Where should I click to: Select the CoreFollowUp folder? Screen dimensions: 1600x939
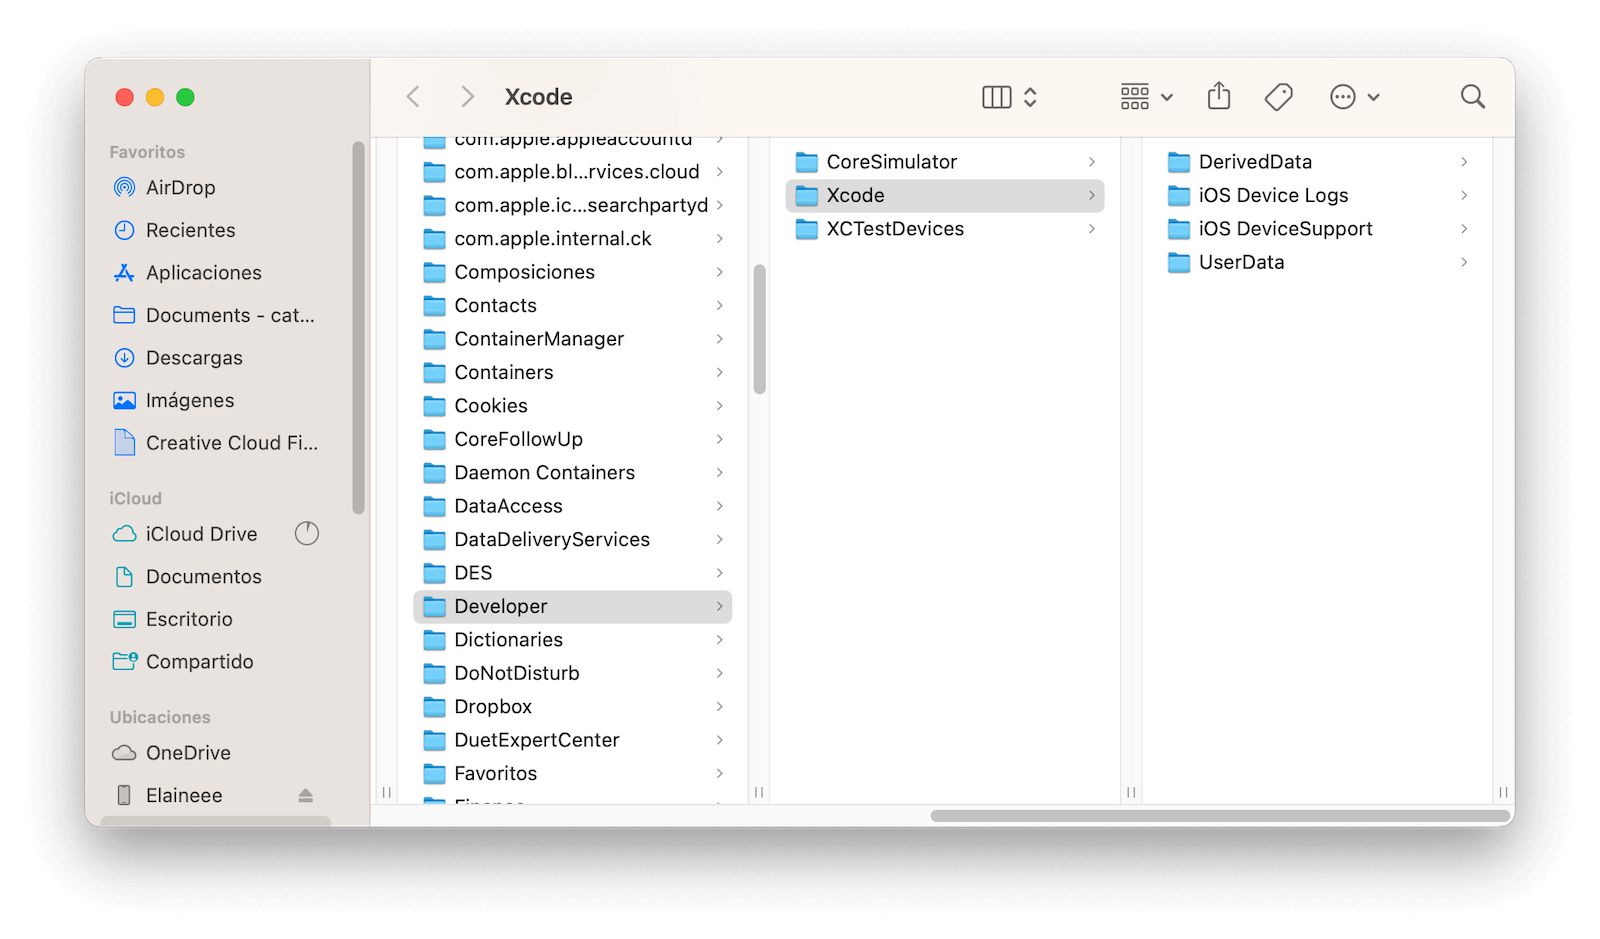tap(572, 439)
